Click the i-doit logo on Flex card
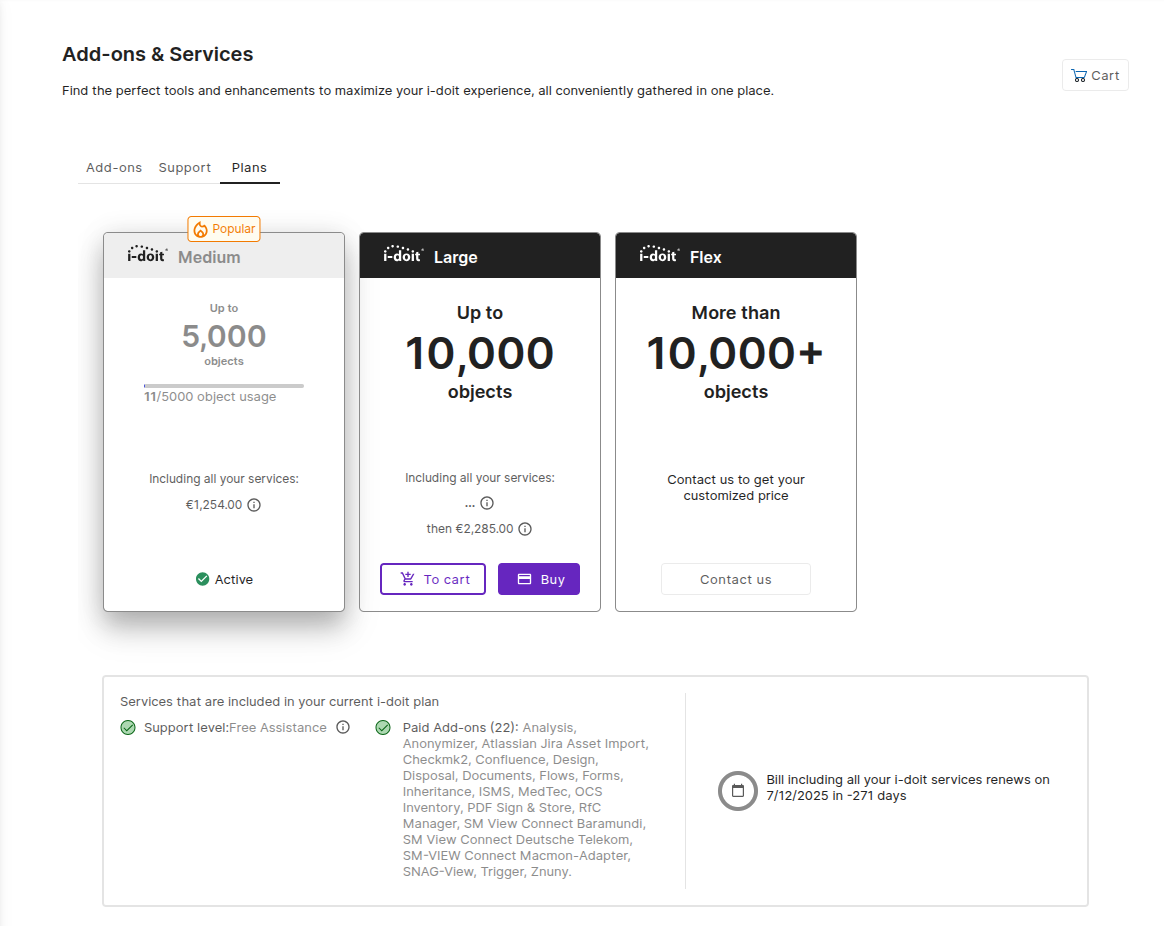 pos(659,255)
